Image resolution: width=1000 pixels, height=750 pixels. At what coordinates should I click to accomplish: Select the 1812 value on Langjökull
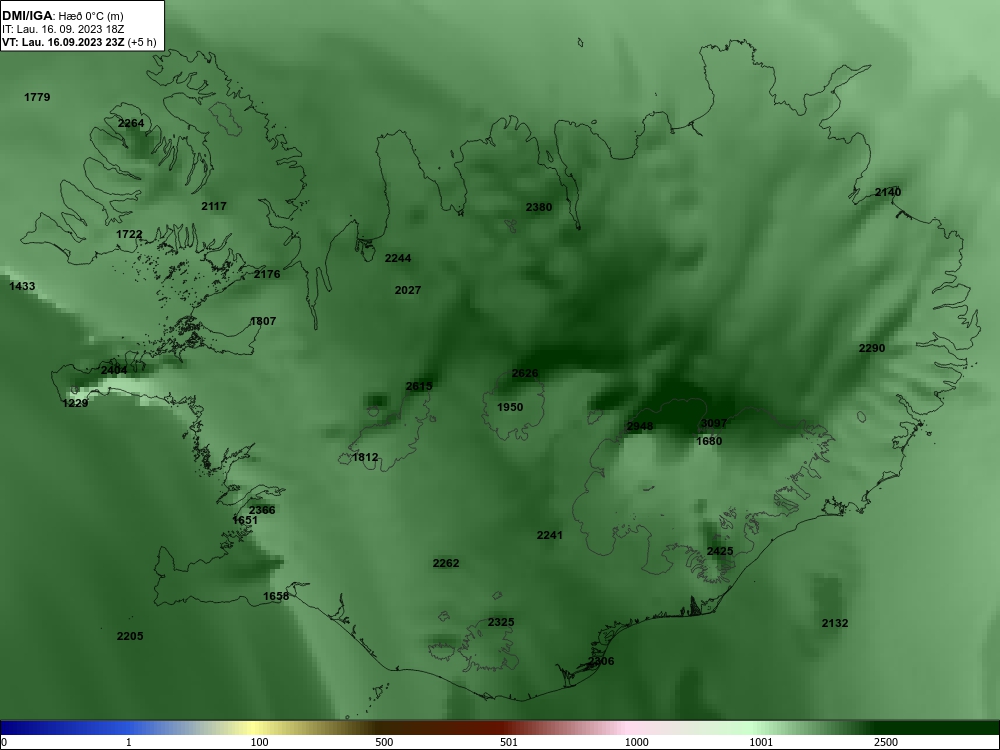tap(365, 457)
